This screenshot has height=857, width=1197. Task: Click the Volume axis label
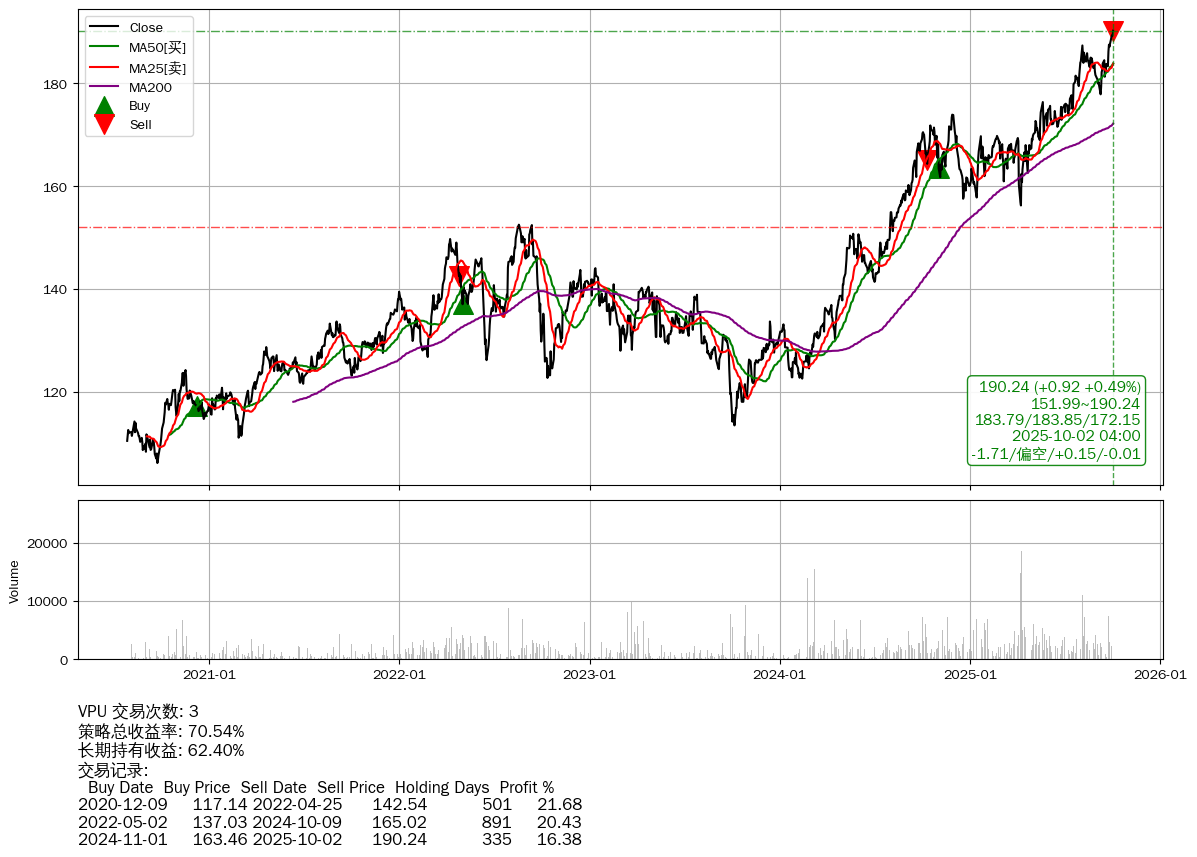click(x=14, y=581)
